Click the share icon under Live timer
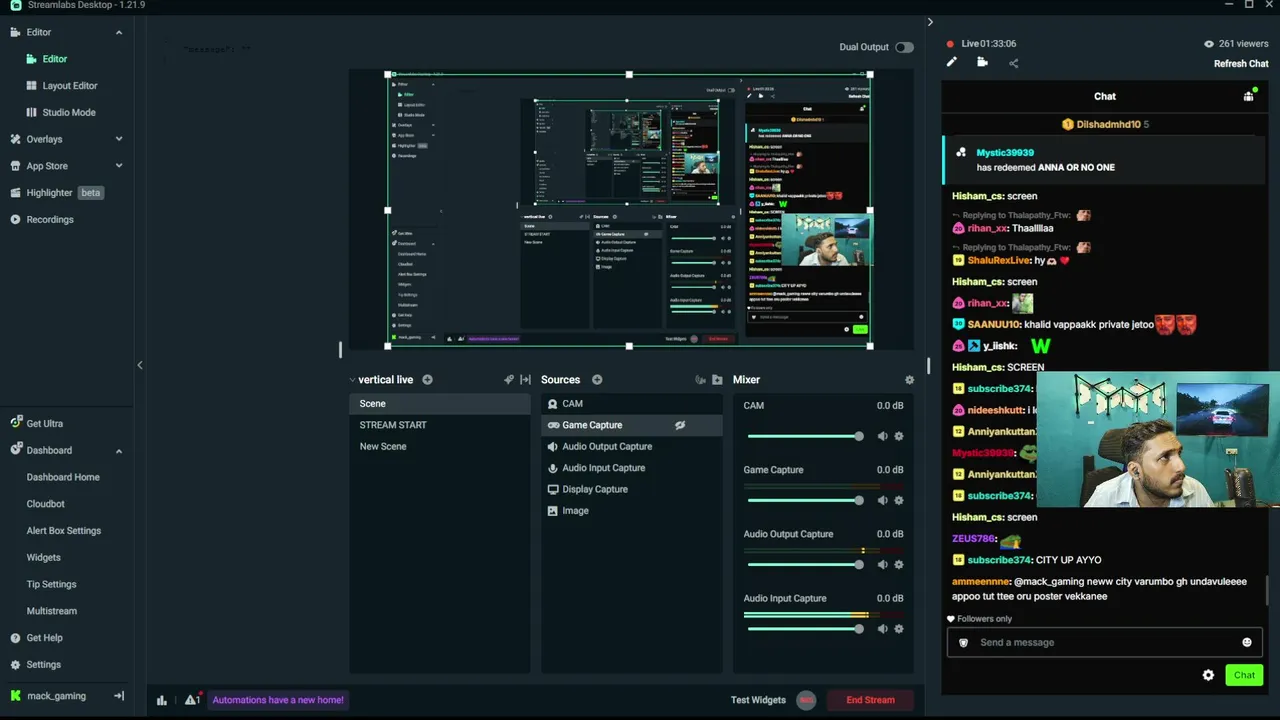 pos(1013,63)
